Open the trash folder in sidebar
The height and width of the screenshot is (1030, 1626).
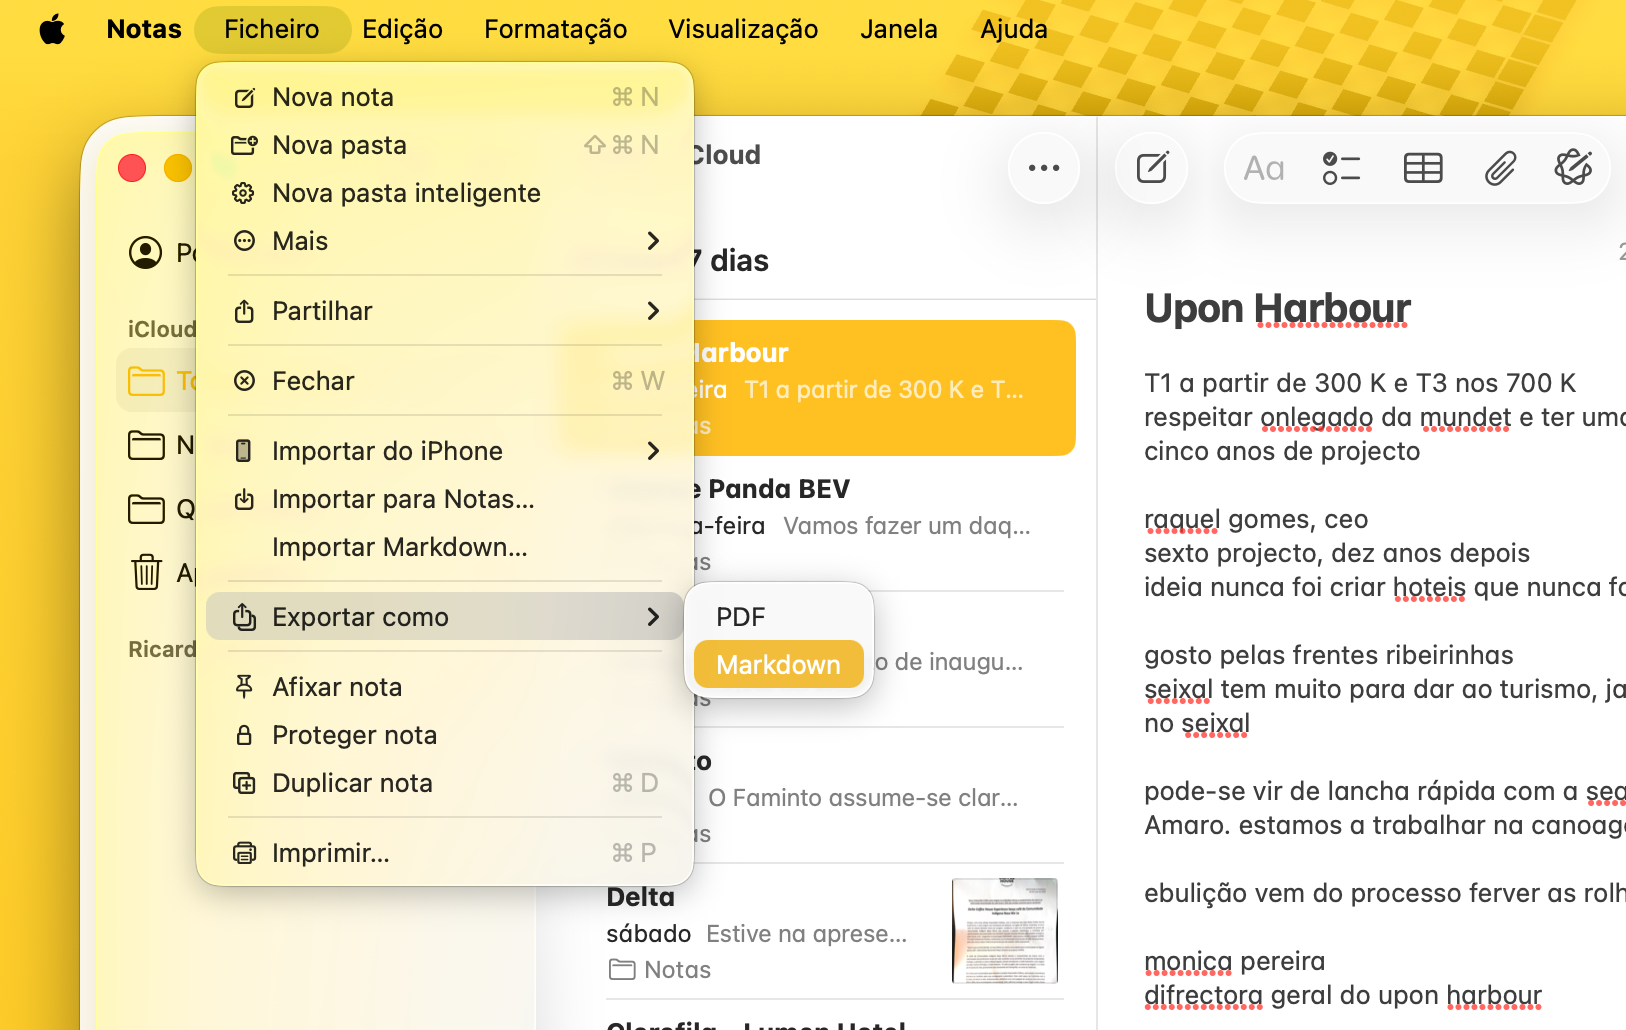(x=146, y=572)
